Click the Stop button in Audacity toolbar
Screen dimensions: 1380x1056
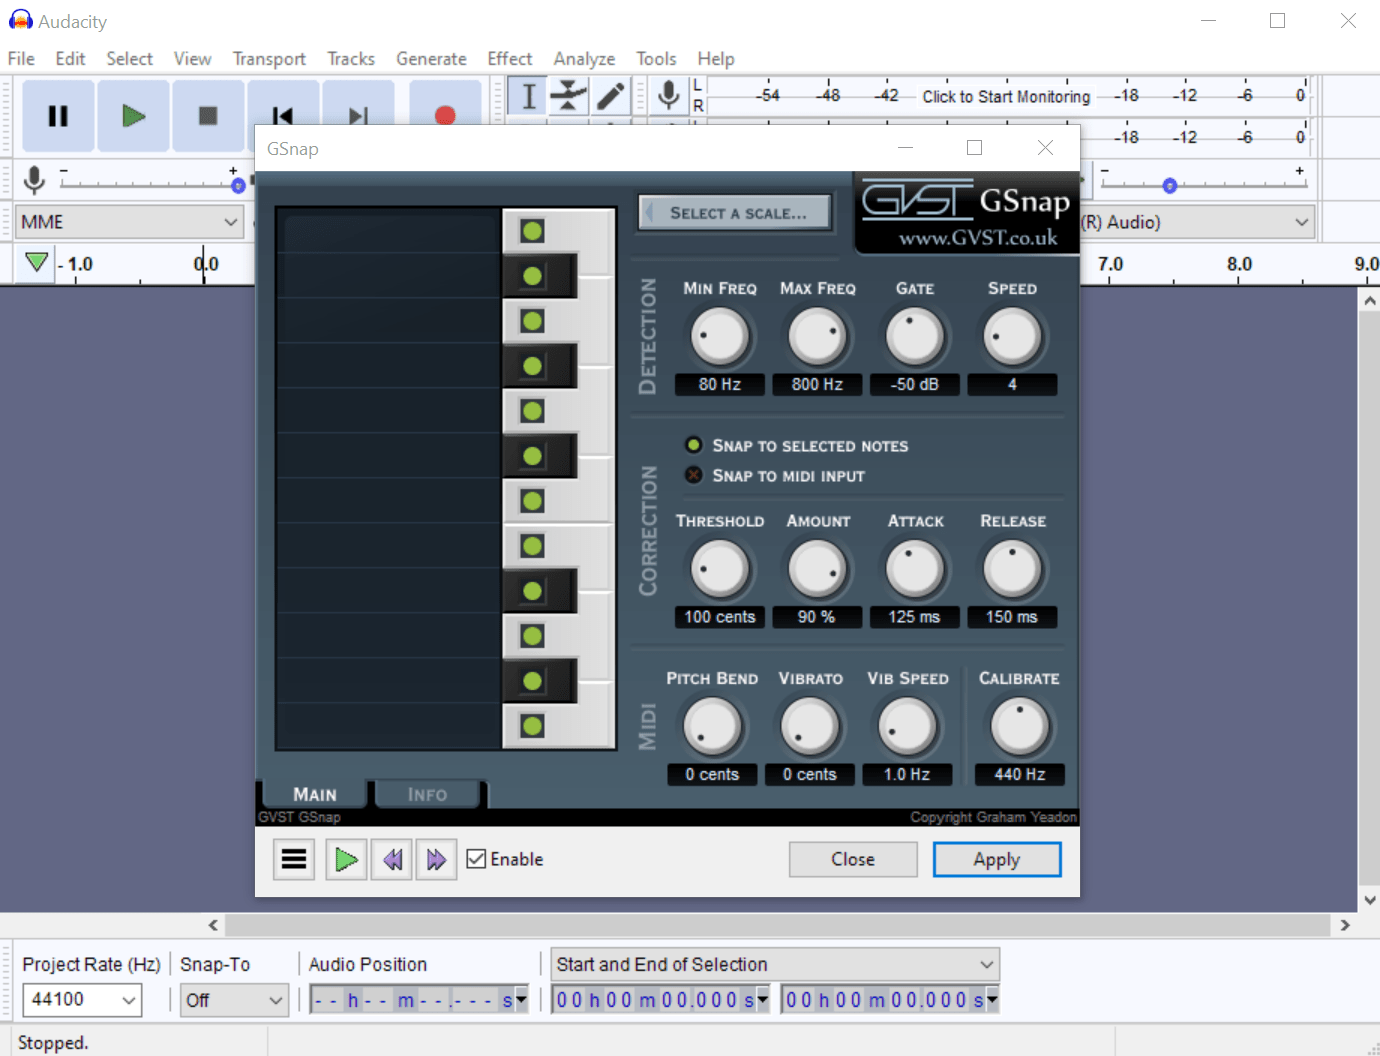coord(208,116)
